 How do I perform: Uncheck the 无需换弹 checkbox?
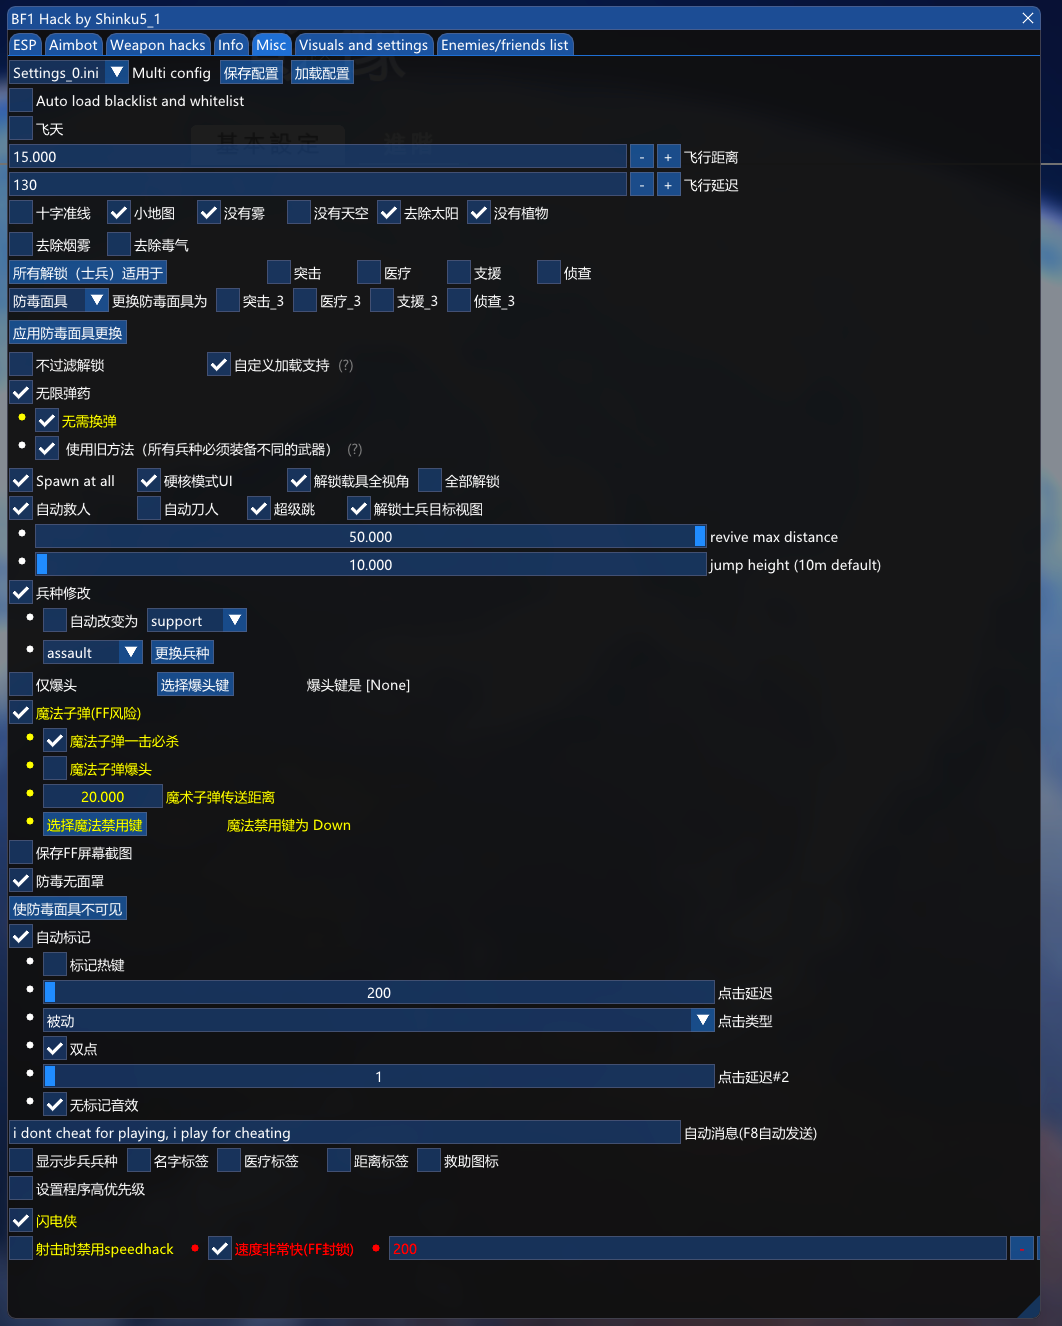tap(47, 421)
